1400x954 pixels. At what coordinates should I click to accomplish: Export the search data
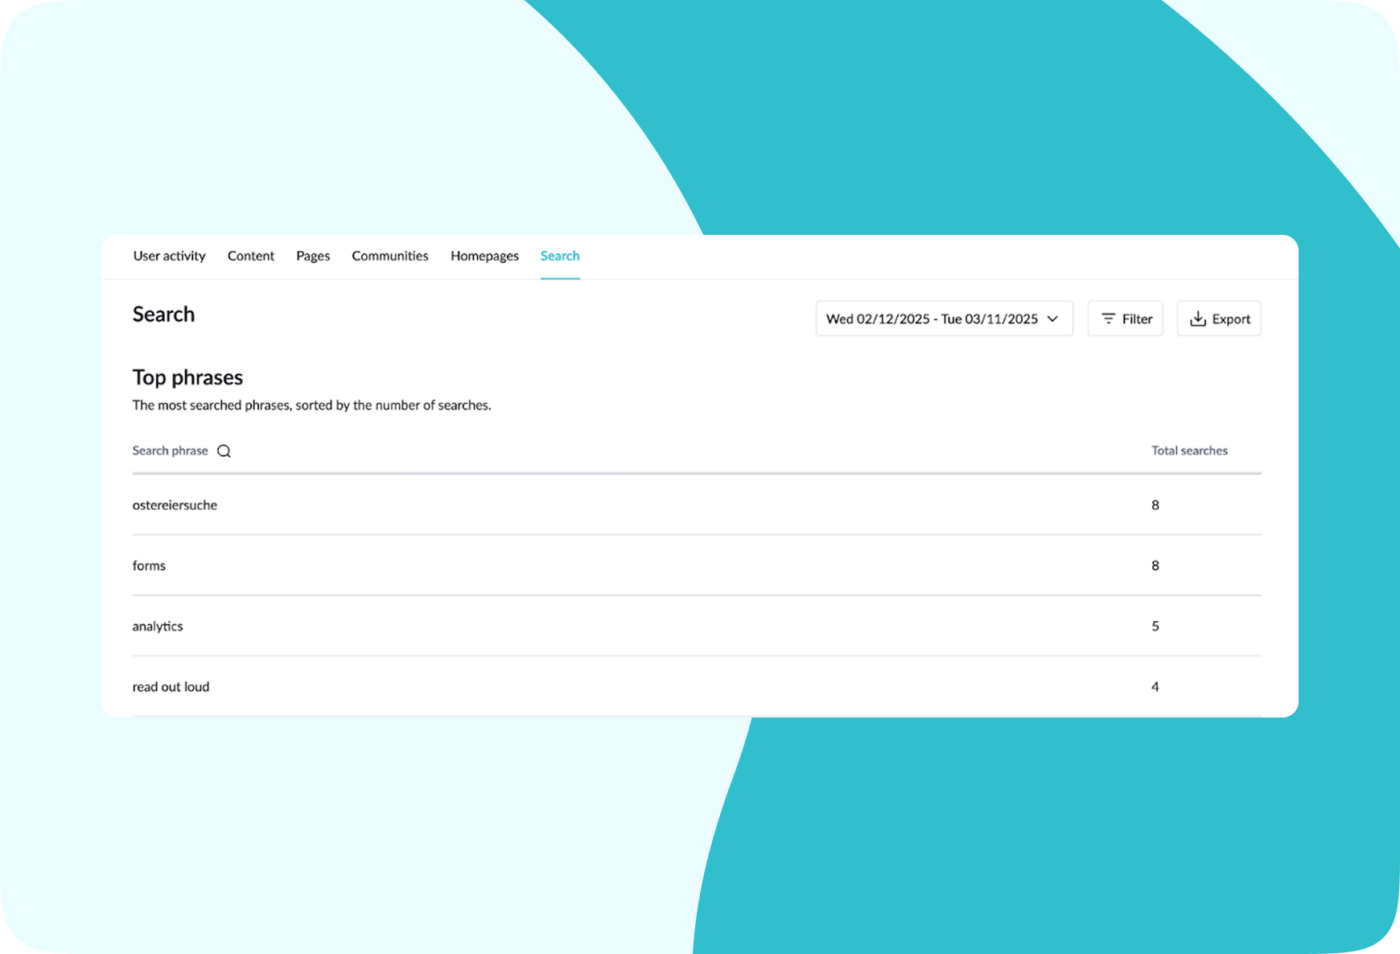pos(1219,319)
